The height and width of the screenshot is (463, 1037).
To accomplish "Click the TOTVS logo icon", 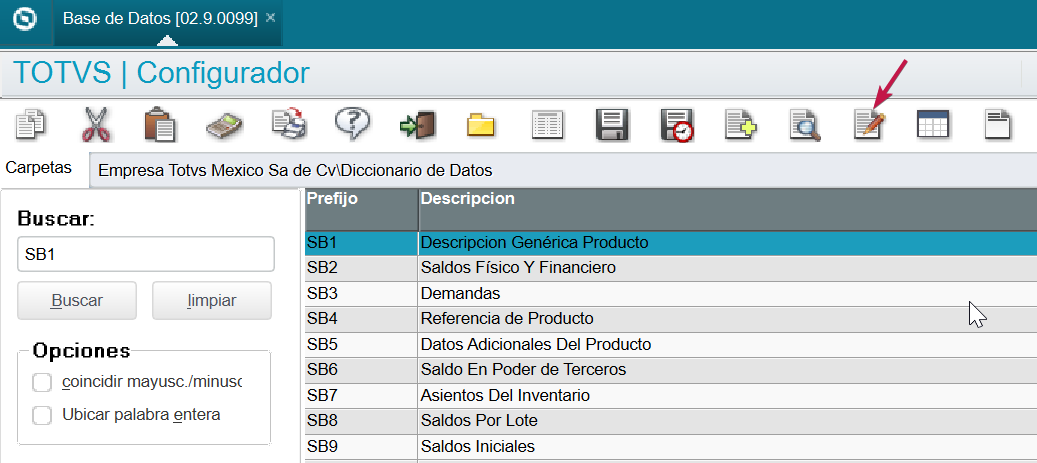I will click(x=25, y=19).
